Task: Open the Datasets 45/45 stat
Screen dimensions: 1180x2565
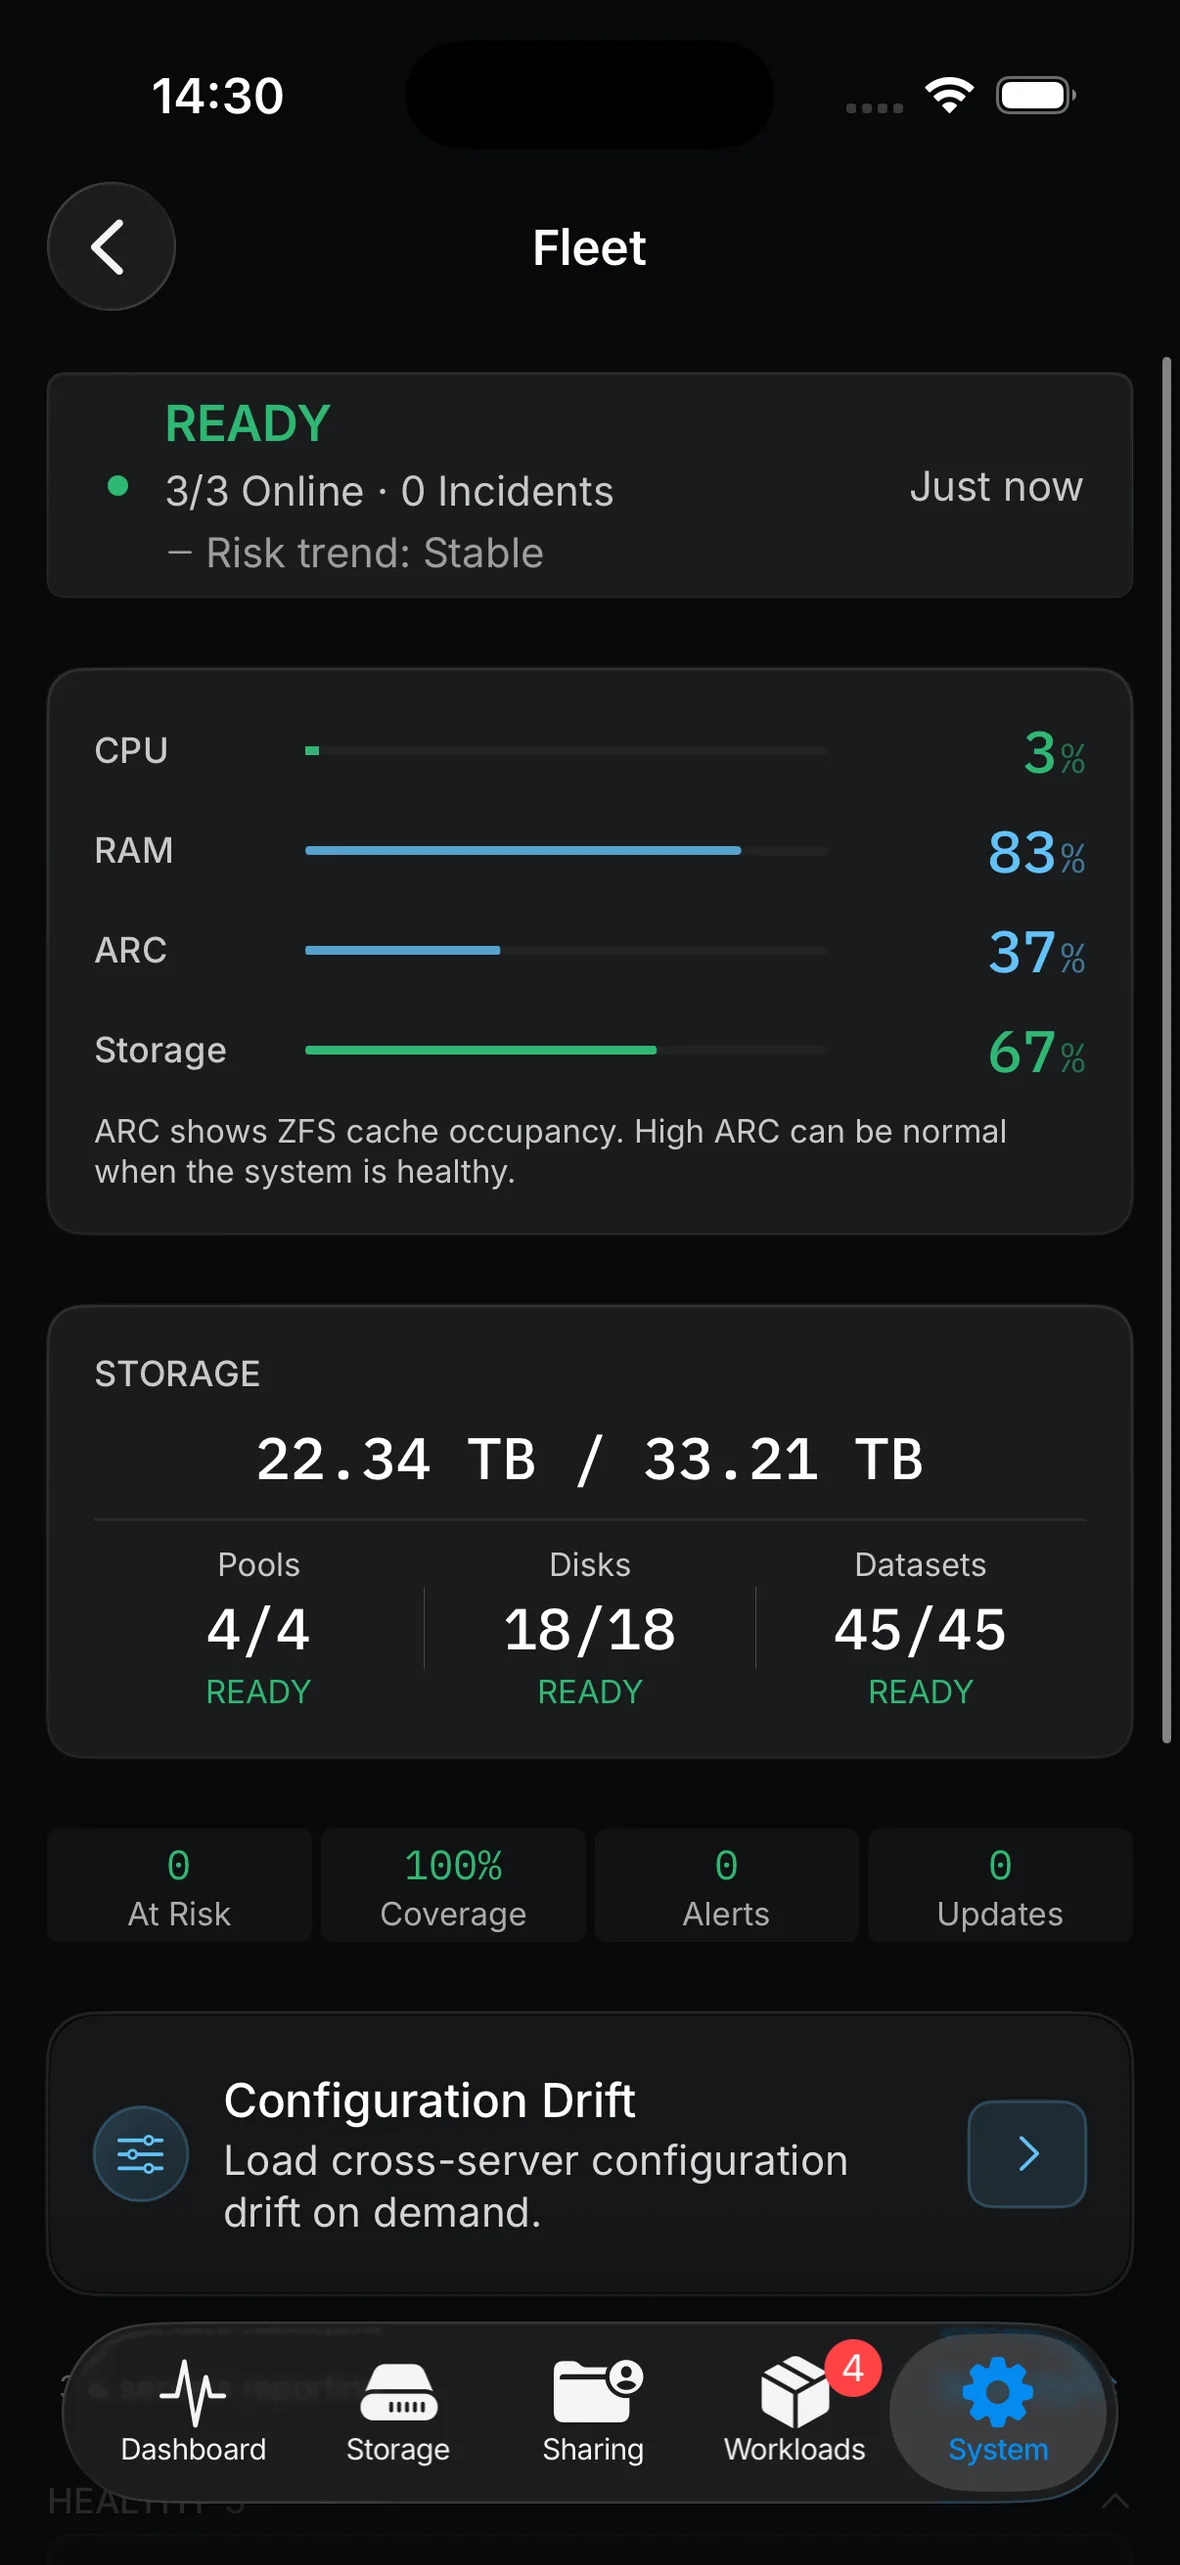Action: (x=920, y=1627)
